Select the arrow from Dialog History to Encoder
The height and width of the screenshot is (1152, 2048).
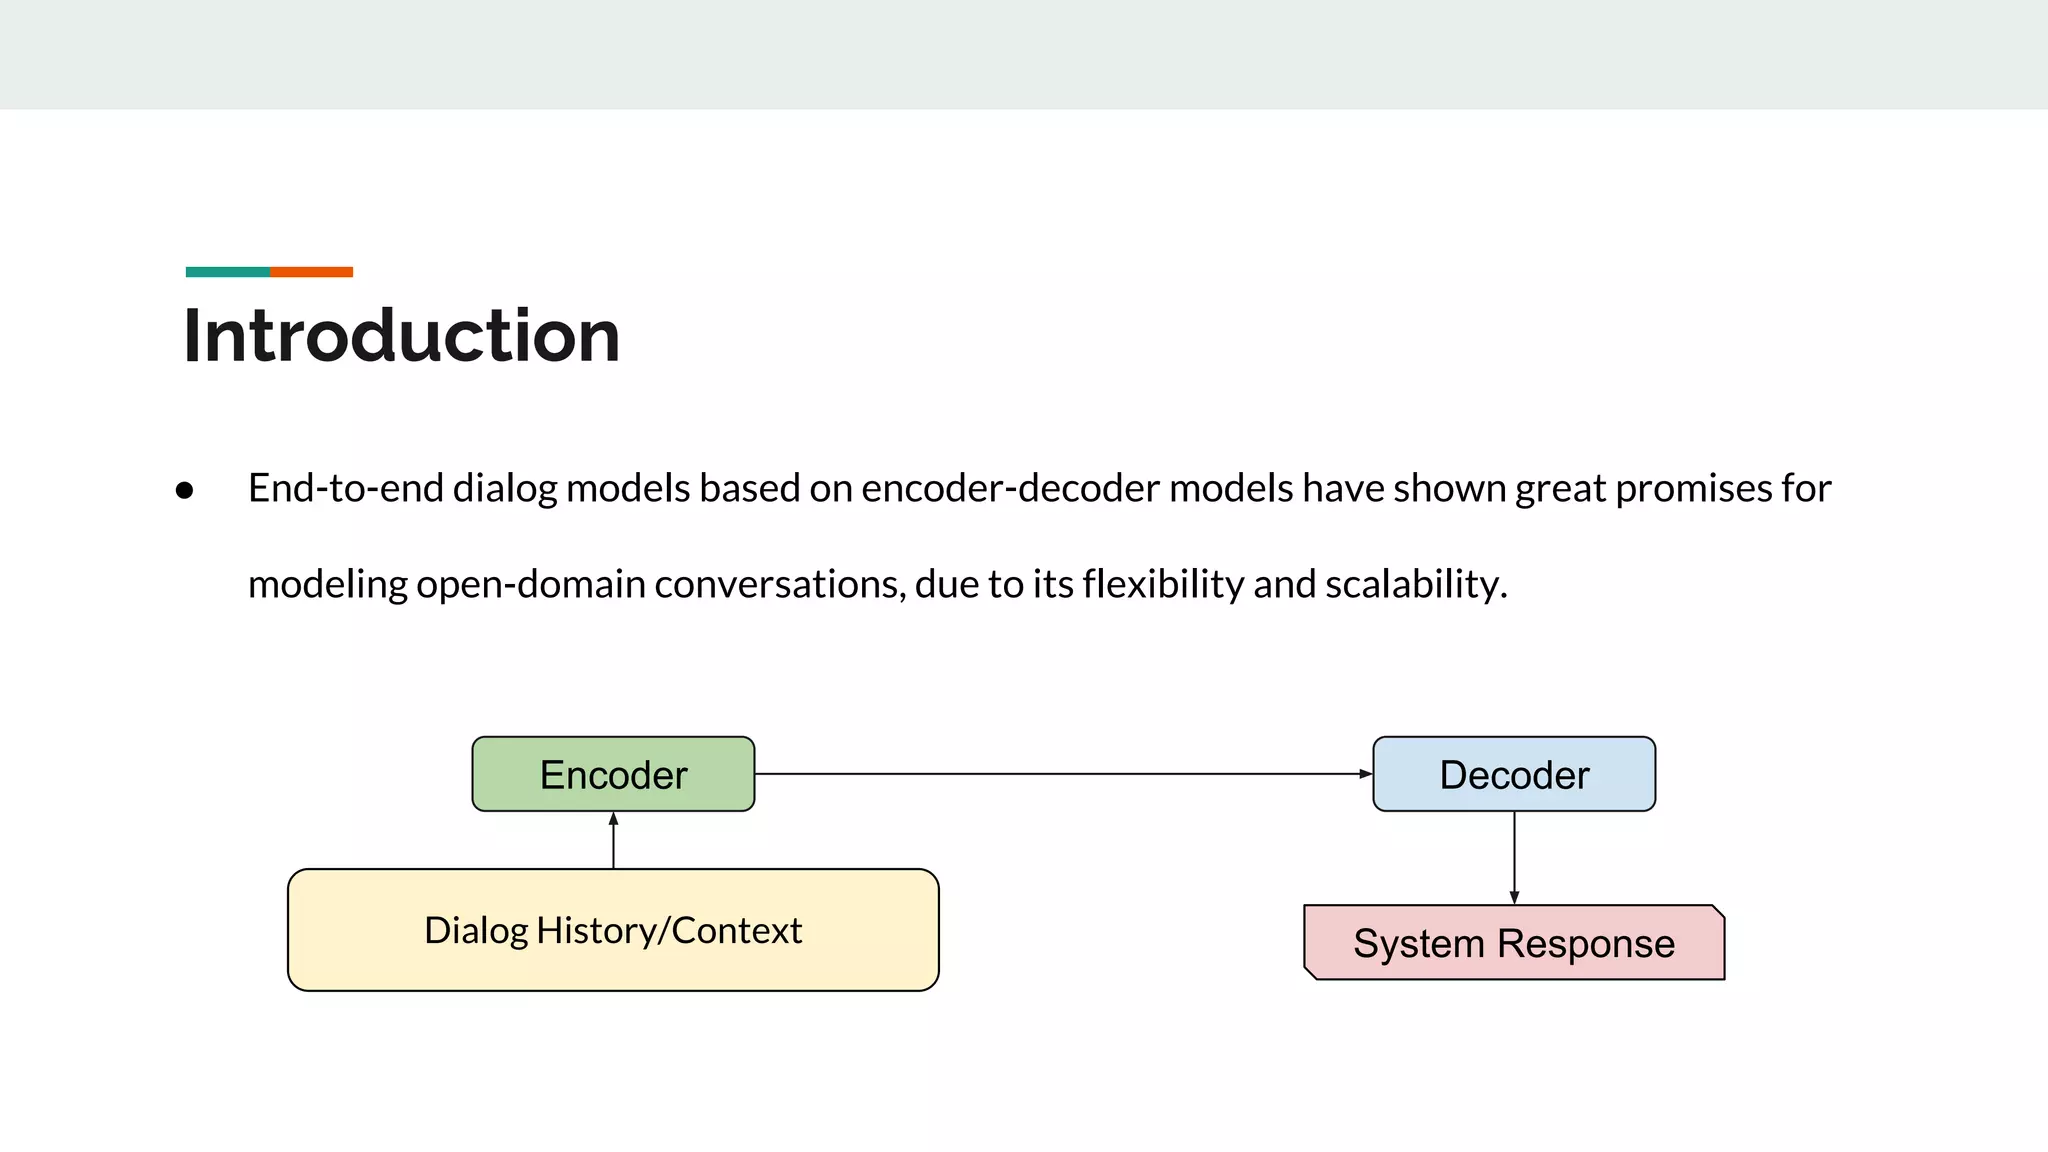(613, 840)
